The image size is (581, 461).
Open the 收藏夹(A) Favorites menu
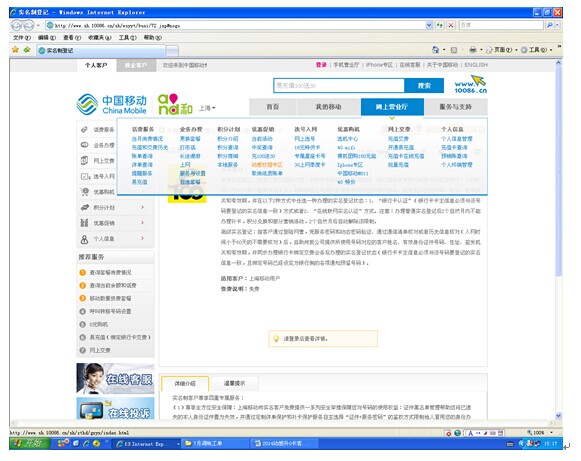click(100, 38)
